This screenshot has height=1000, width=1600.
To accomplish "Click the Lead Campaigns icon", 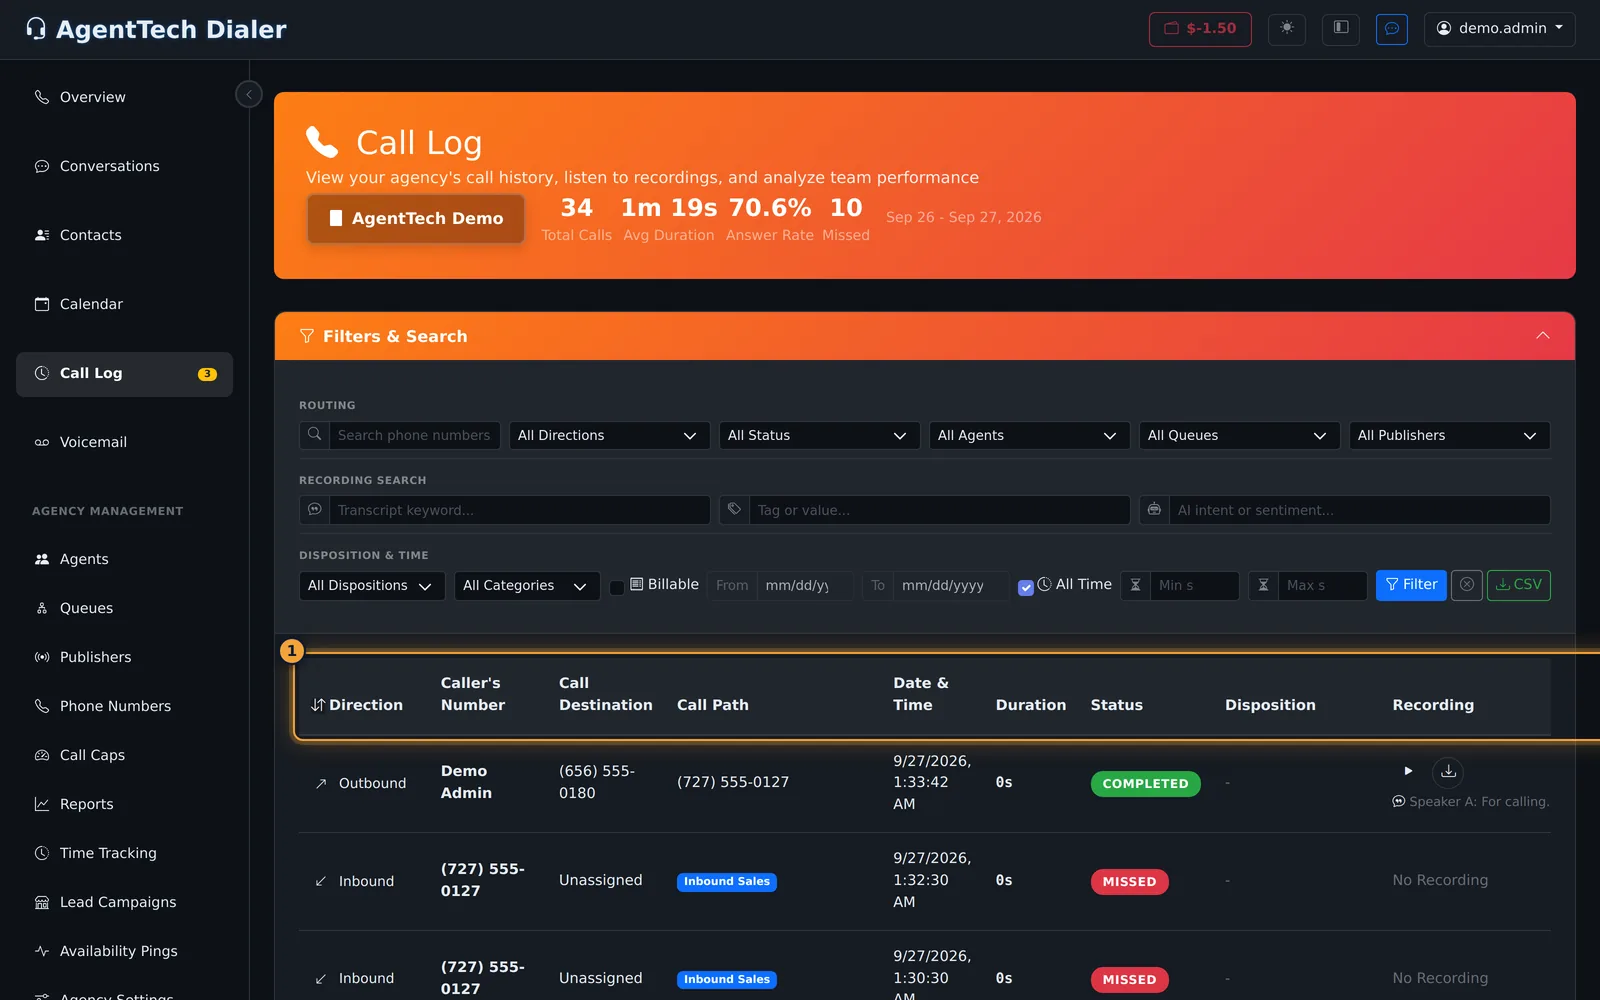I will click(42, 902).
